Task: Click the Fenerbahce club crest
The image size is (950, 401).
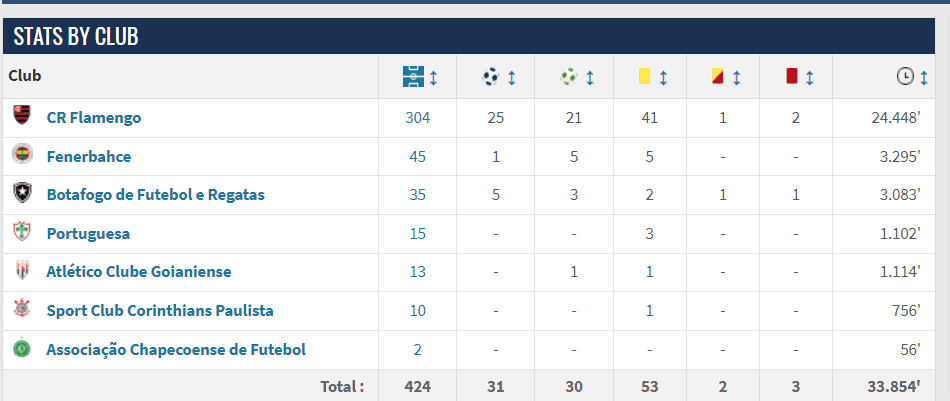Action: tap(22, 155)
